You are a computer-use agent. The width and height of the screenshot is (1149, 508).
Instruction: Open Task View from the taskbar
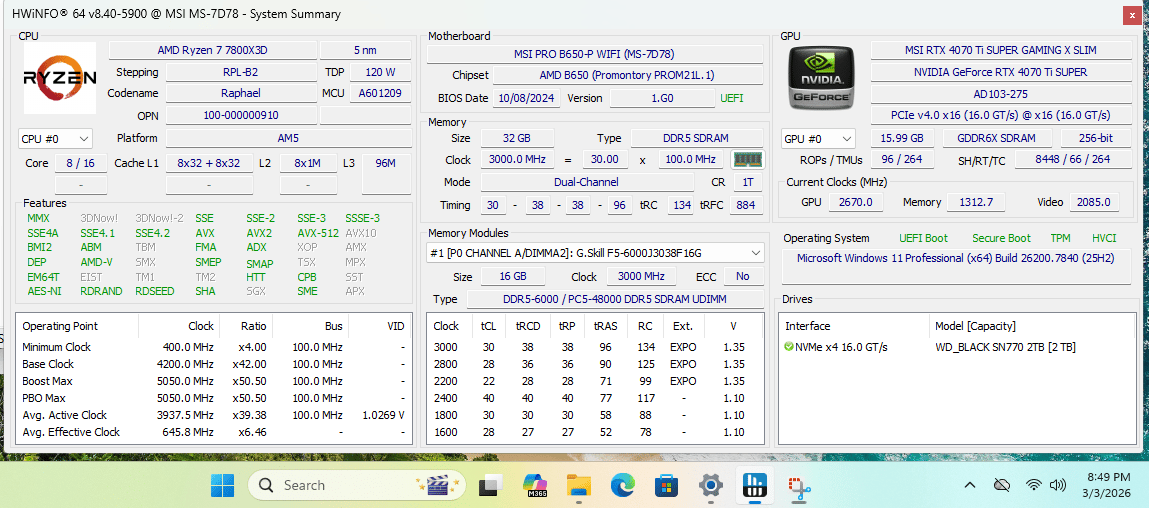[x=490, y=485]
